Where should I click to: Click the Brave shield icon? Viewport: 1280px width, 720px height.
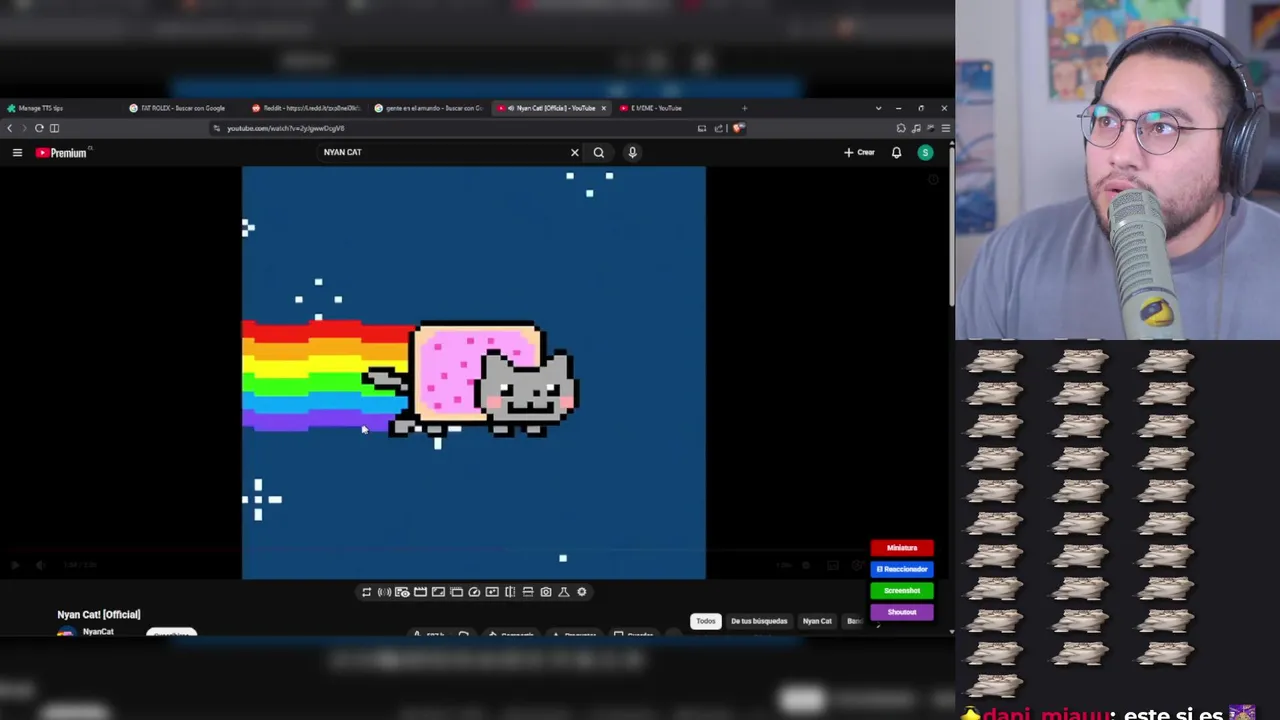point(739,128)
